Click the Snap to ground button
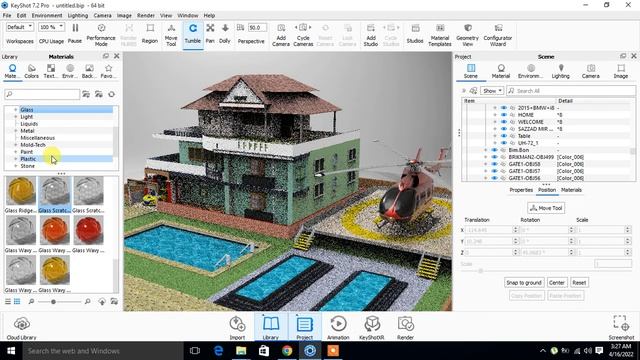Viewport: 640px width, 360px height. click(524, 282)
